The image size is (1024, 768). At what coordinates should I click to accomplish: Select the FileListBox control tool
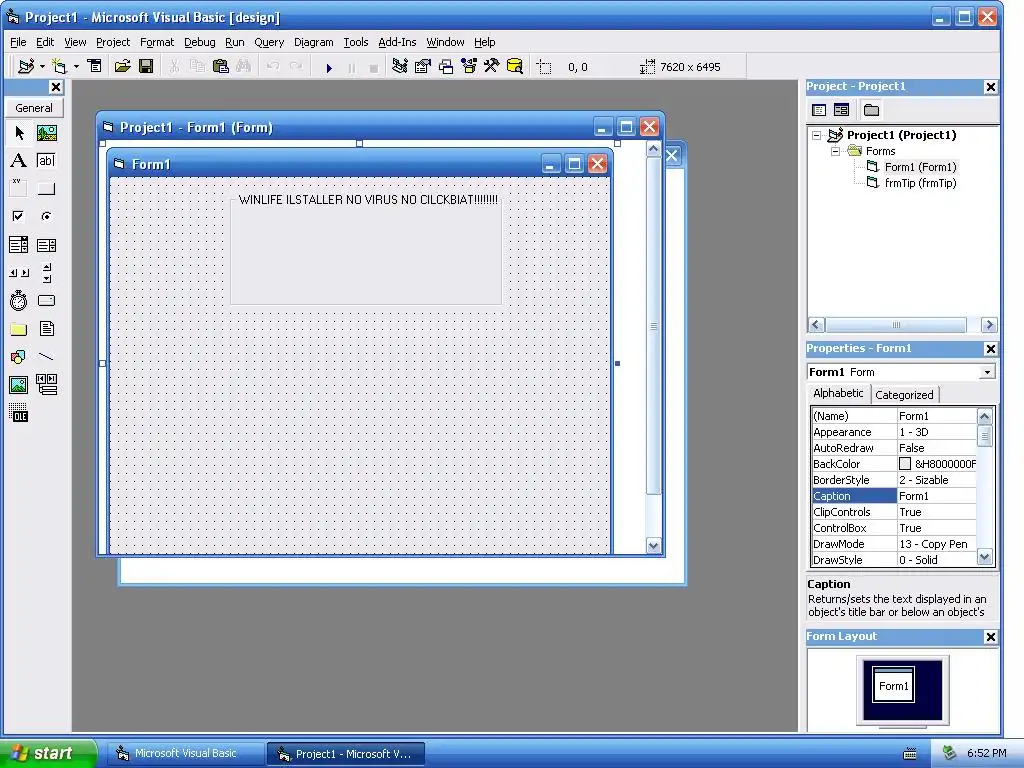(x=46, y=329)
